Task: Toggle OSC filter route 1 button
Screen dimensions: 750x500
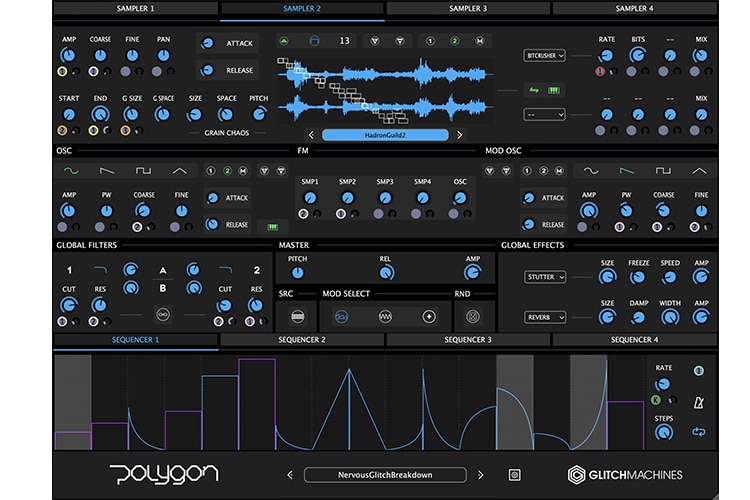Action: (x=211, y=171)
